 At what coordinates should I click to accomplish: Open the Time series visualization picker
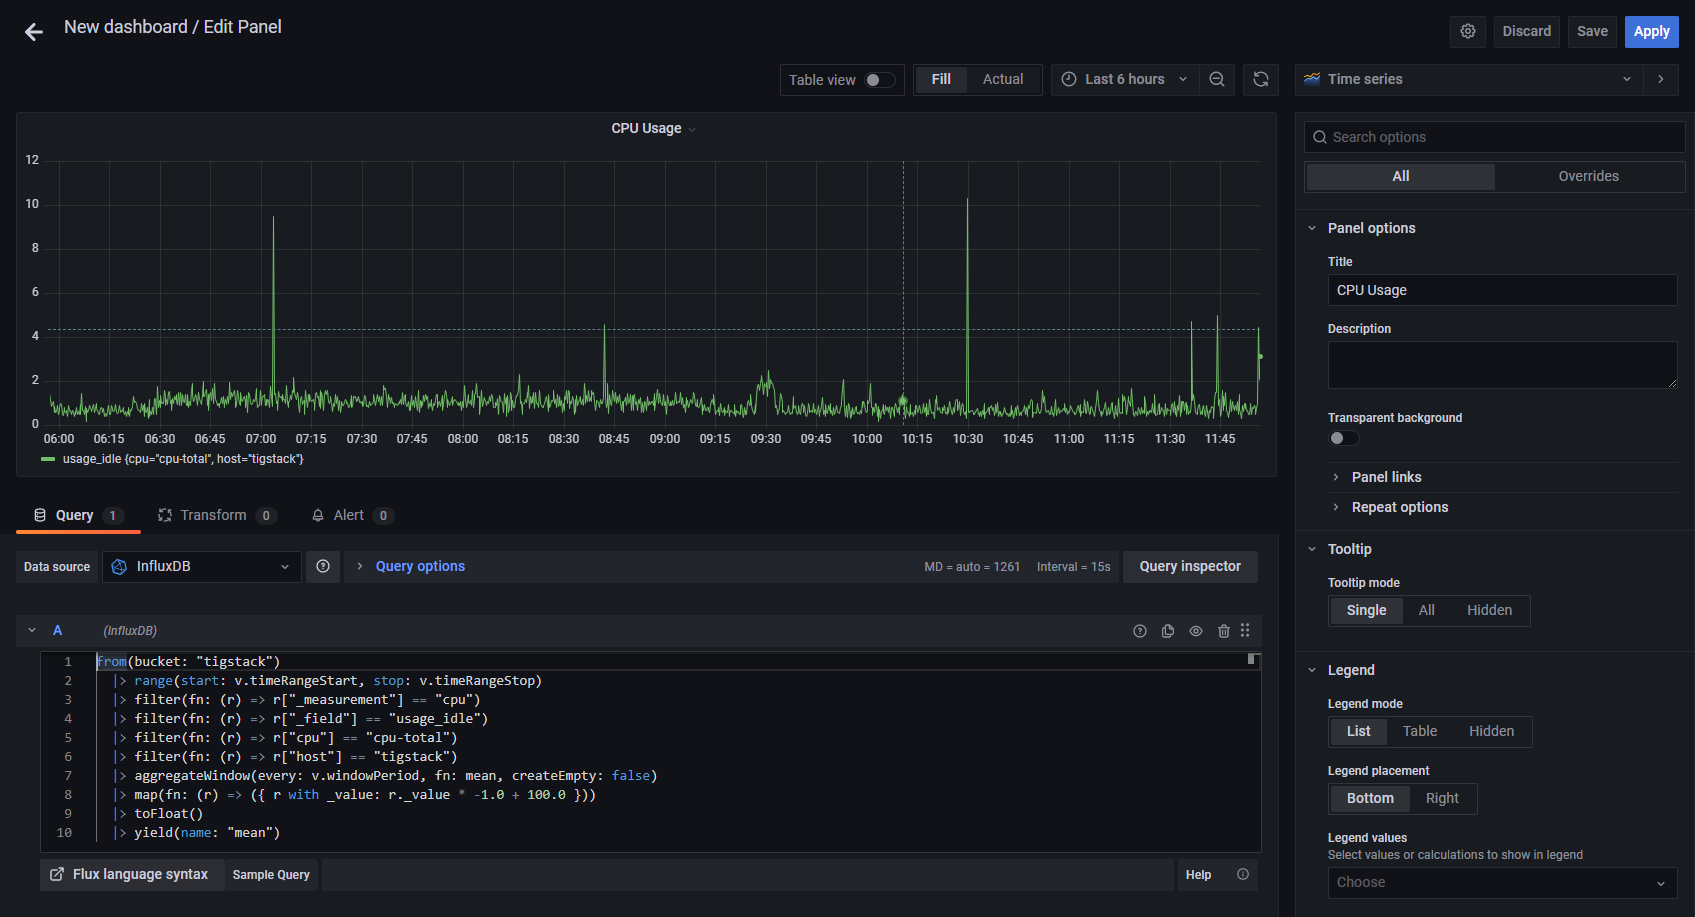click(1469, 79)
